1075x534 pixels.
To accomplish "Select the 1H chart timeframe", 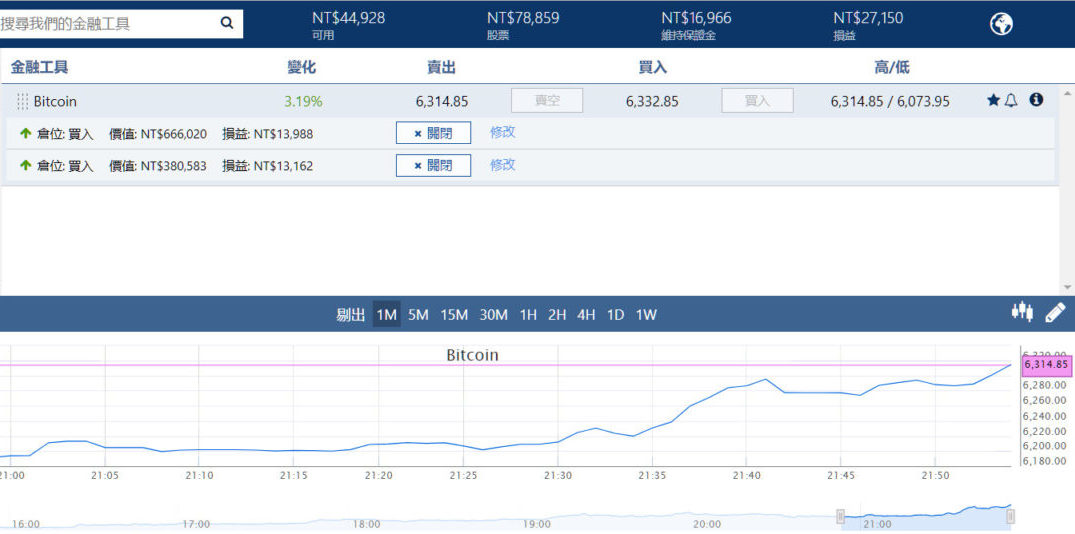I will (x=528, y=315).
